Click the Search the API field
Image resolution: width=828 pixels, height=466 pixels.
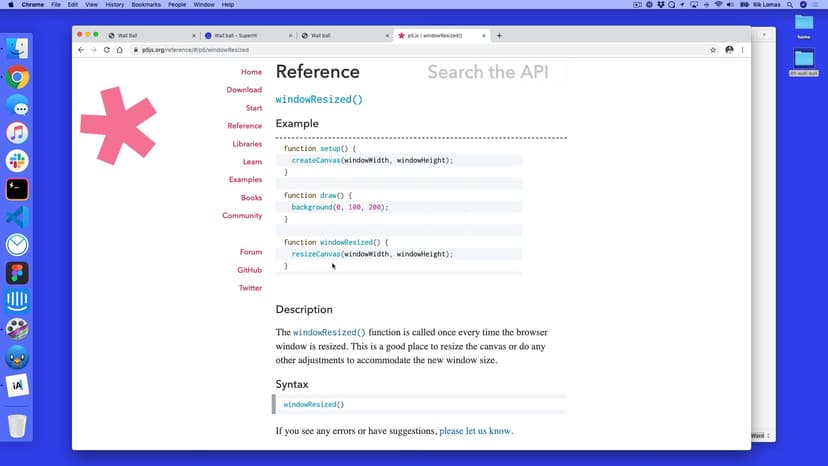pyautogui.click(x=495, y=72)
